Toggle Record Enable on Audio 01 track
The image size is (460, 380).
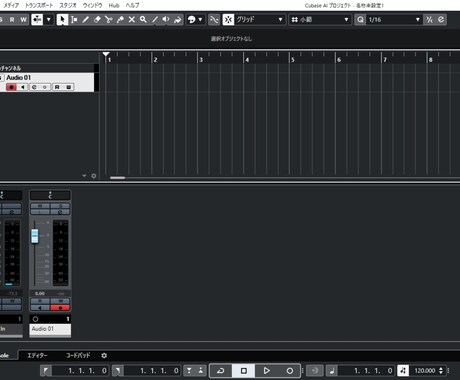click(x=11, y=87)
